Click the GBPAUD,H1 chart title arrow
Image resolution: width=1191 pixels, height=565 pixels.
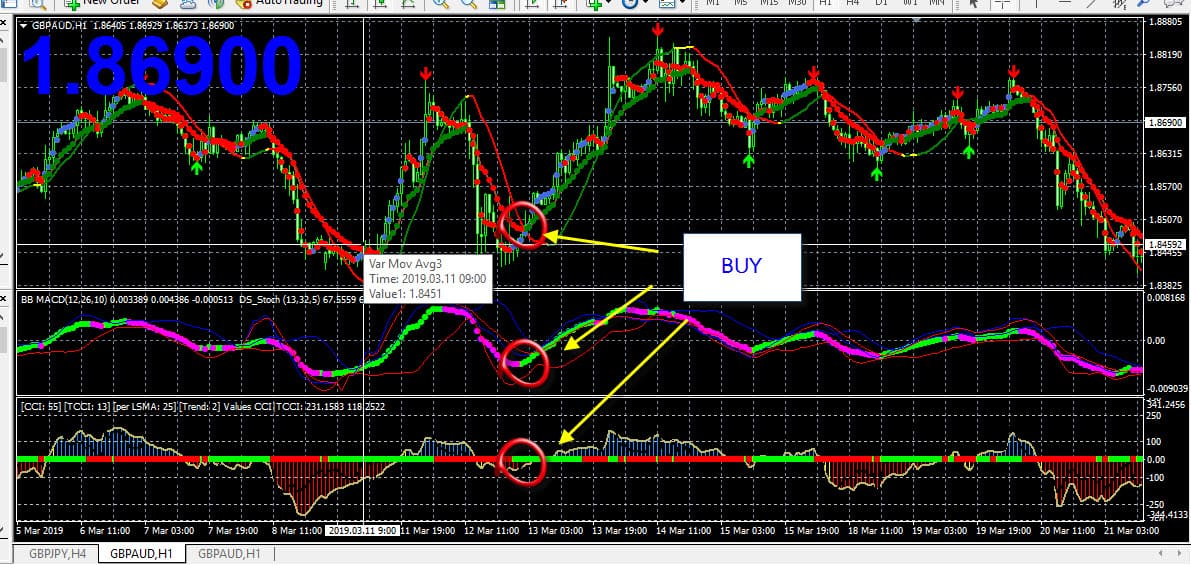point(24,25)
